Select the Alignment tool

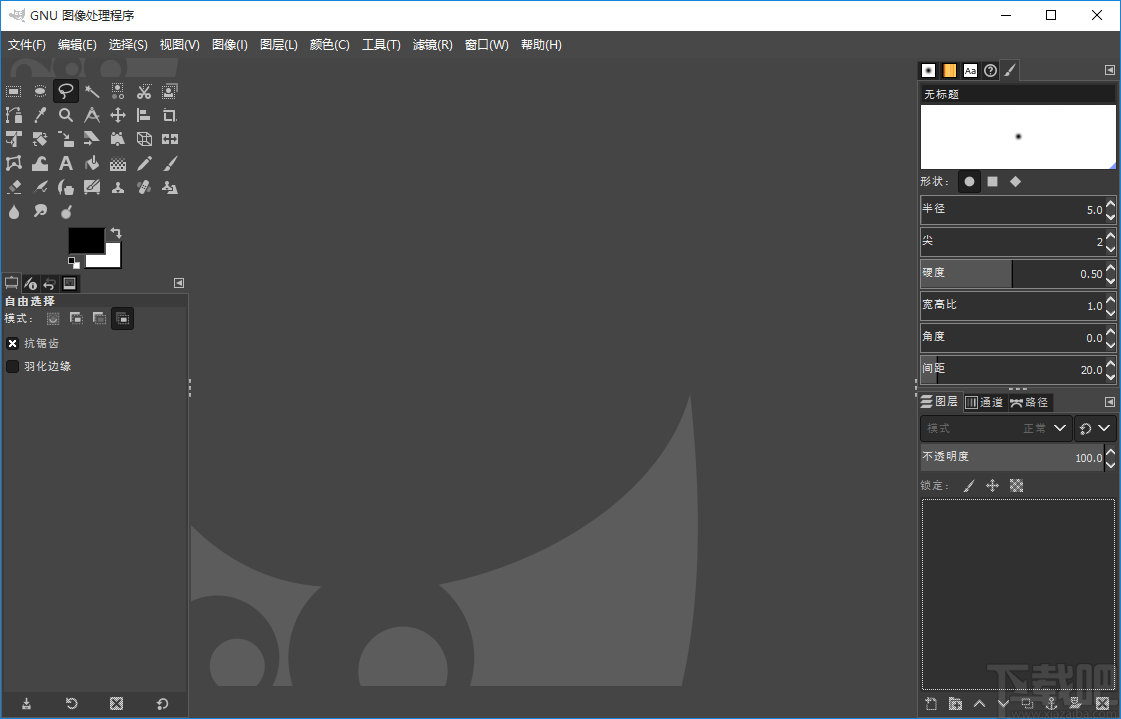pos(144,115)
